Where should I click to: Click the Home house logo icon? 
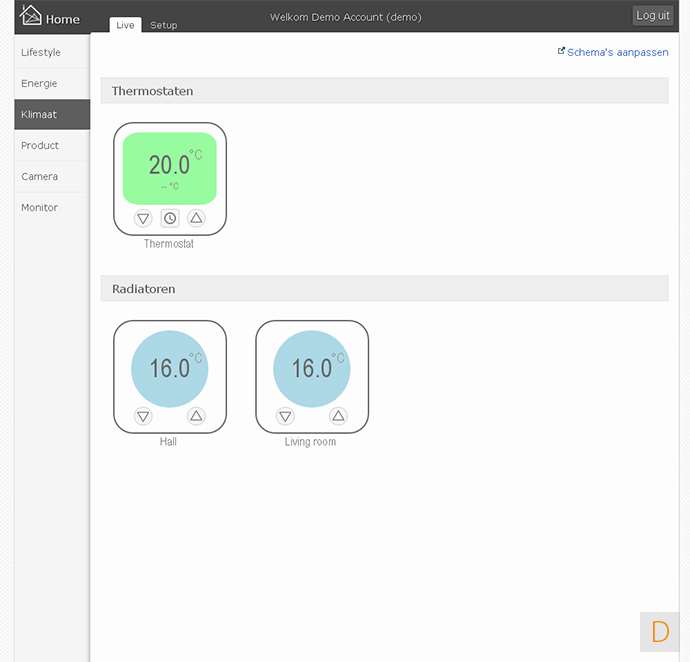tap(32, 16)
